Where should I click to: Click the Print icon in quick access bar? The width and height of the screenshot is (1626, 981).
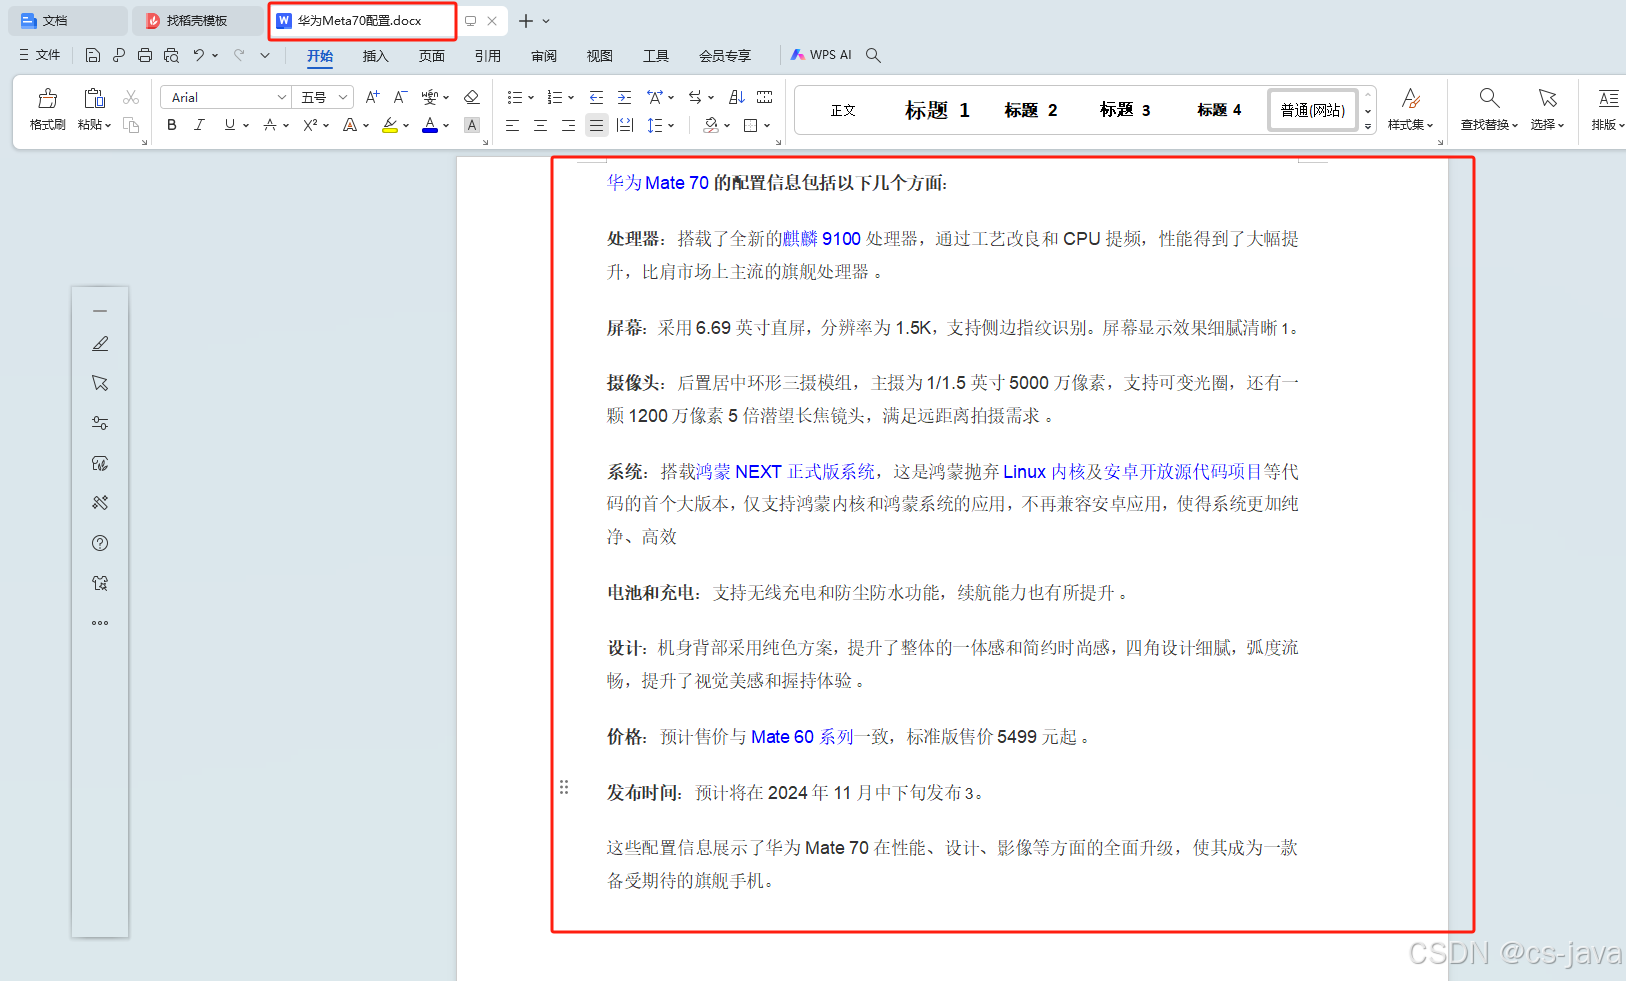click(145, 55)
